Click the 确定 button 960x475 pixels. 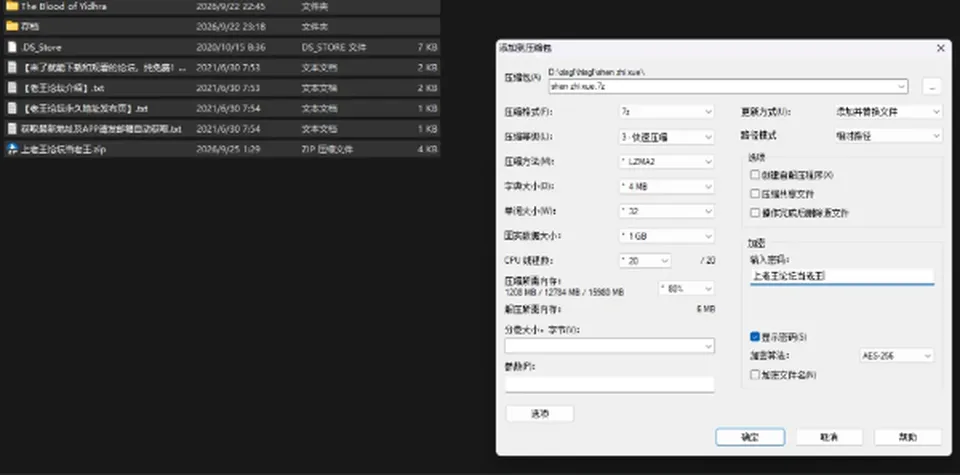(x=750, y=437)
